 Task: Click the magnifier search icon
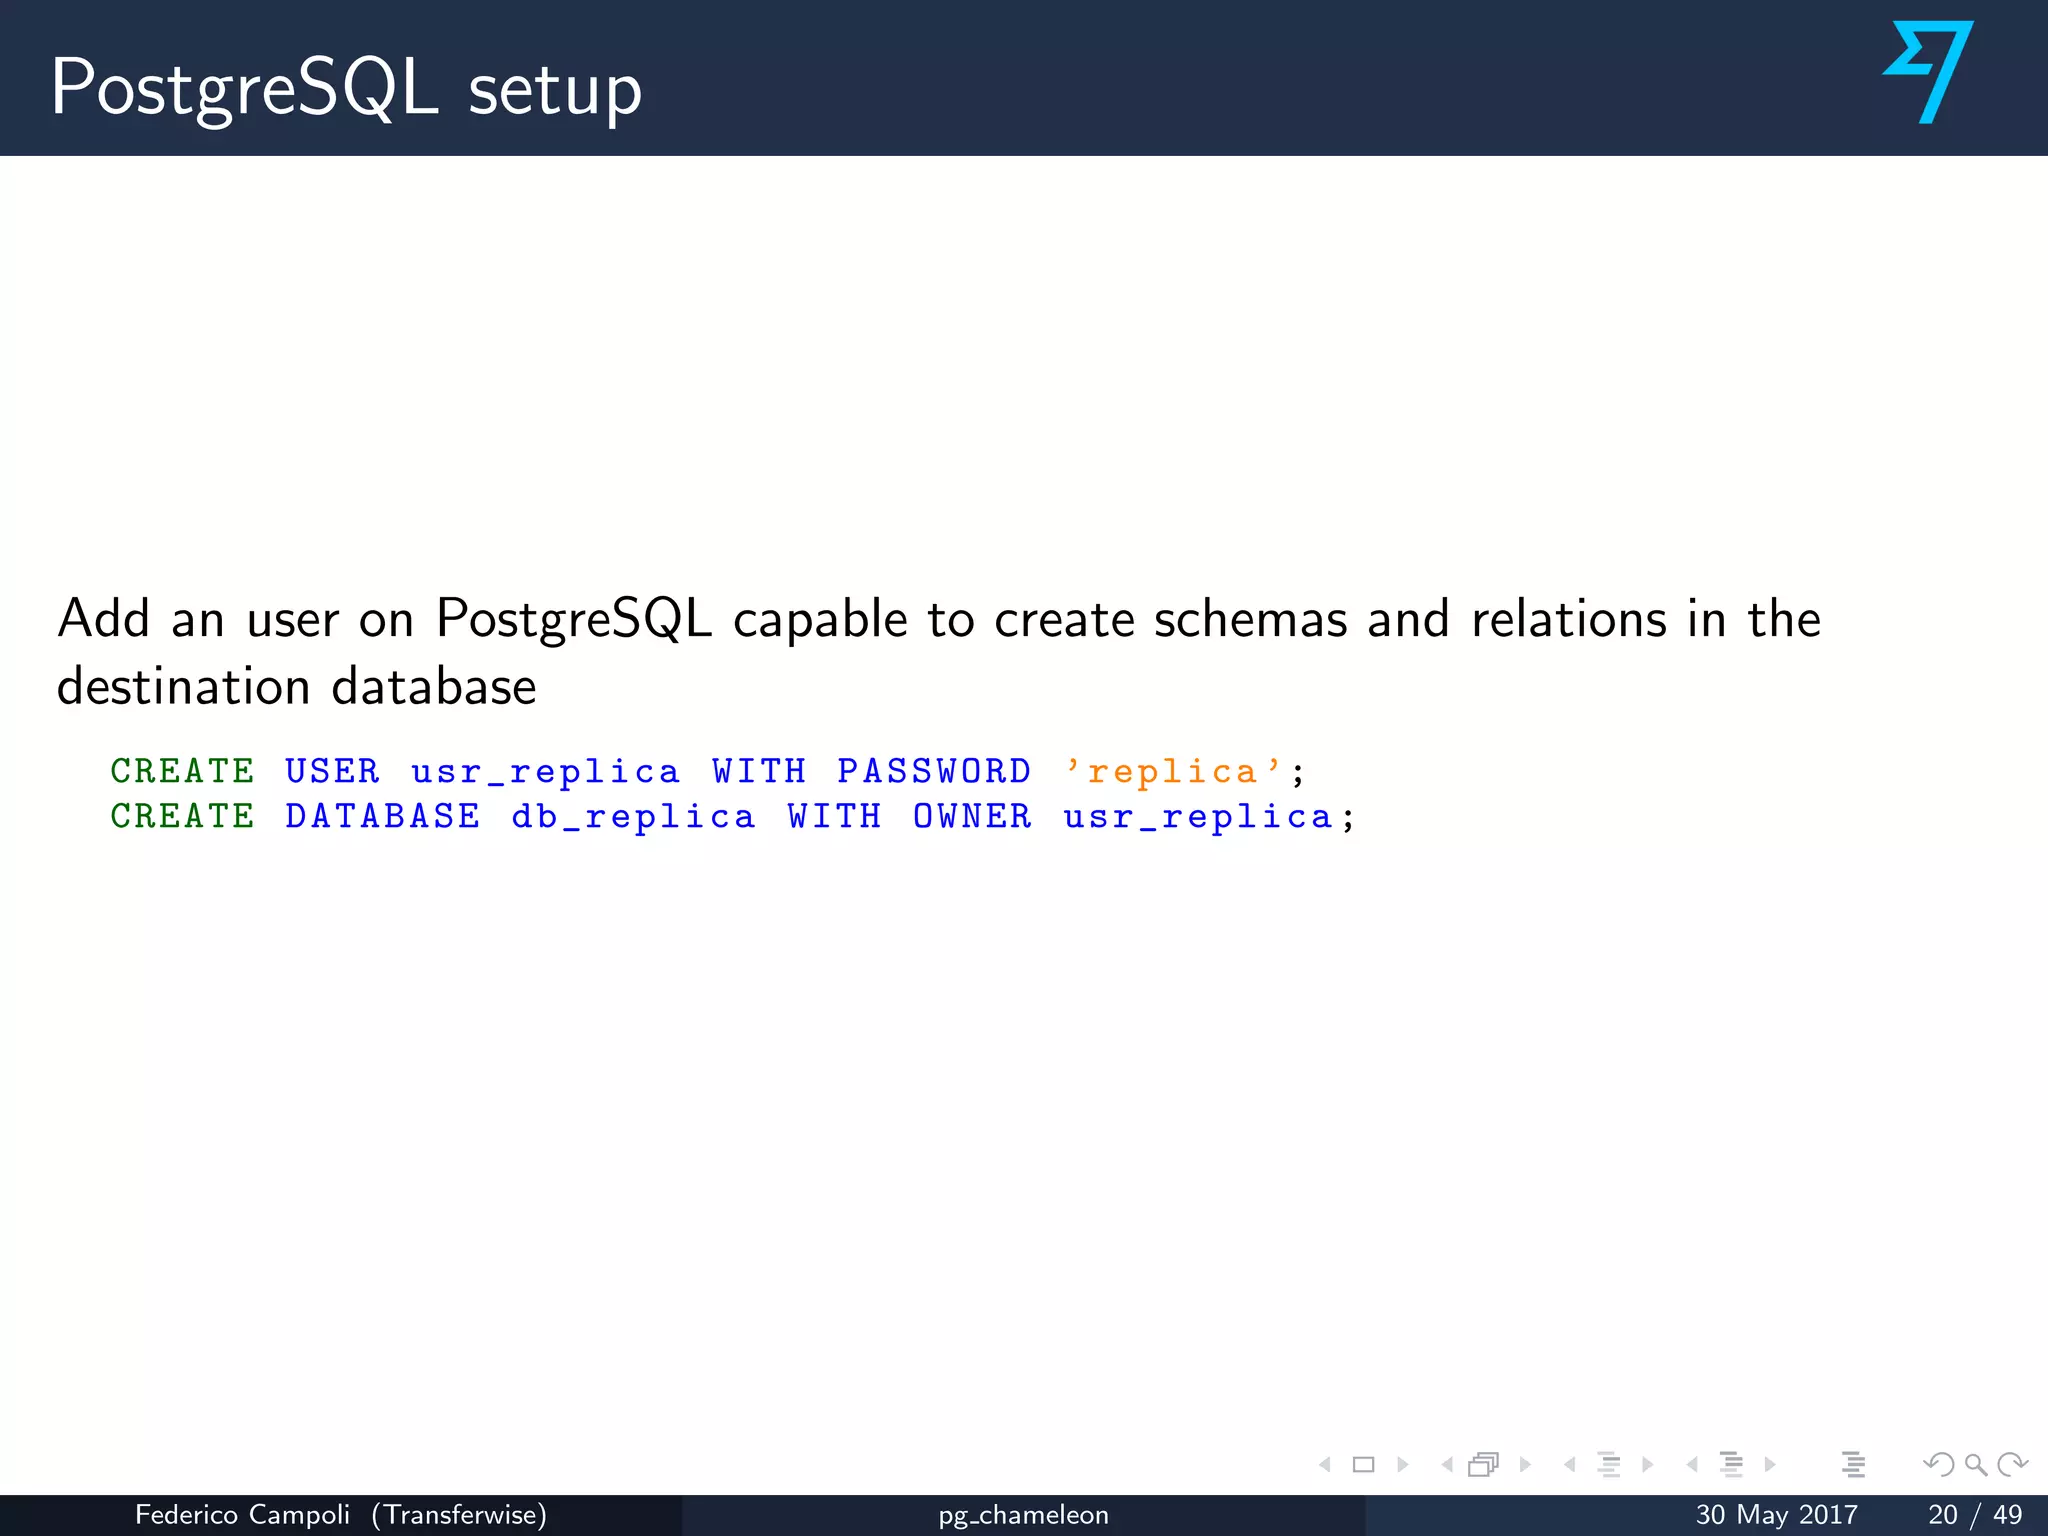pyautogui.click(x=1976, y=1465)
